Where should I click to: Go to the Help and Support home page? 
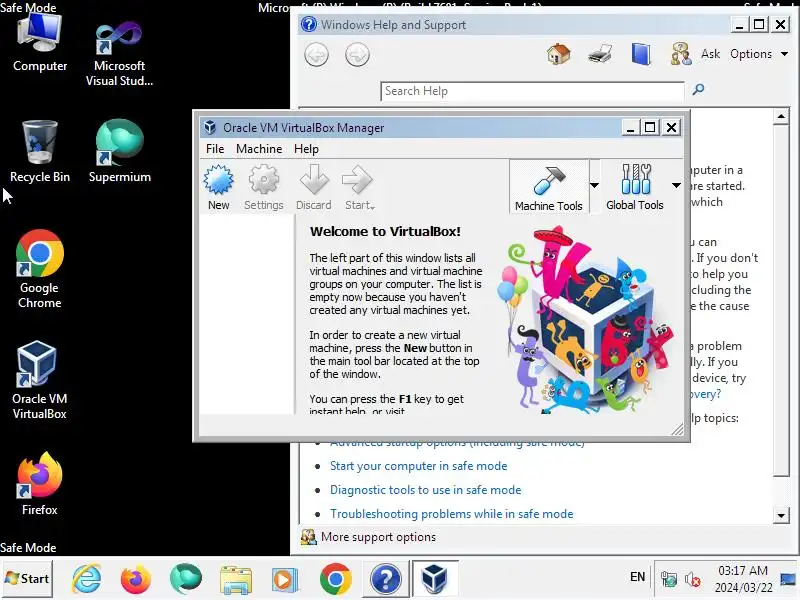[x=559, y=54]
